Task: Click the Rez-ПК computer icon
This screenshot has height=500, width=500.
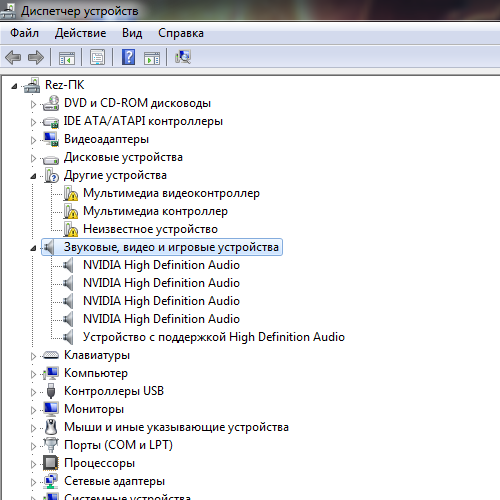Action: click(32, 85)
